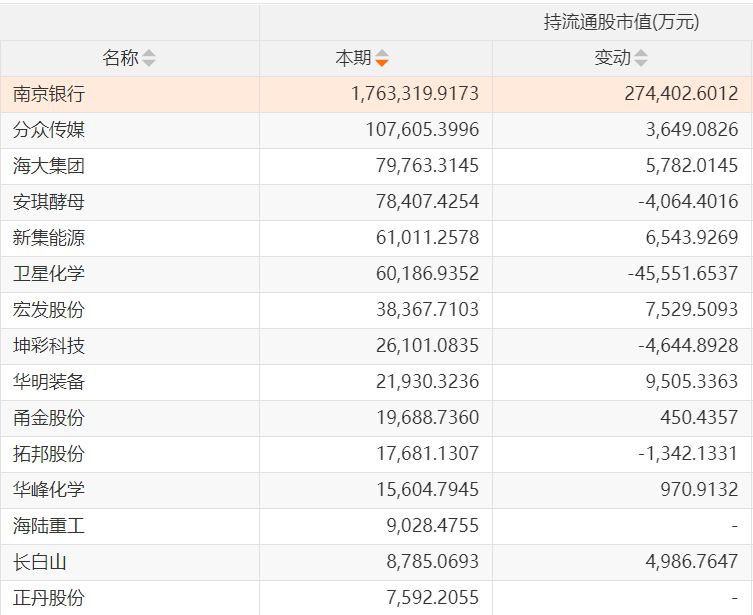This screenshot has height=615, width=753.
Task: Open the 分众传媒 stock link
Action: (x=49, y=130)
